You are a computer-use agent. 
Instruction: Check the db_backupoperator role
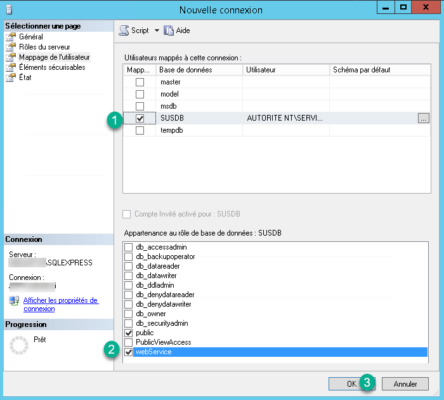coord(128,257)
